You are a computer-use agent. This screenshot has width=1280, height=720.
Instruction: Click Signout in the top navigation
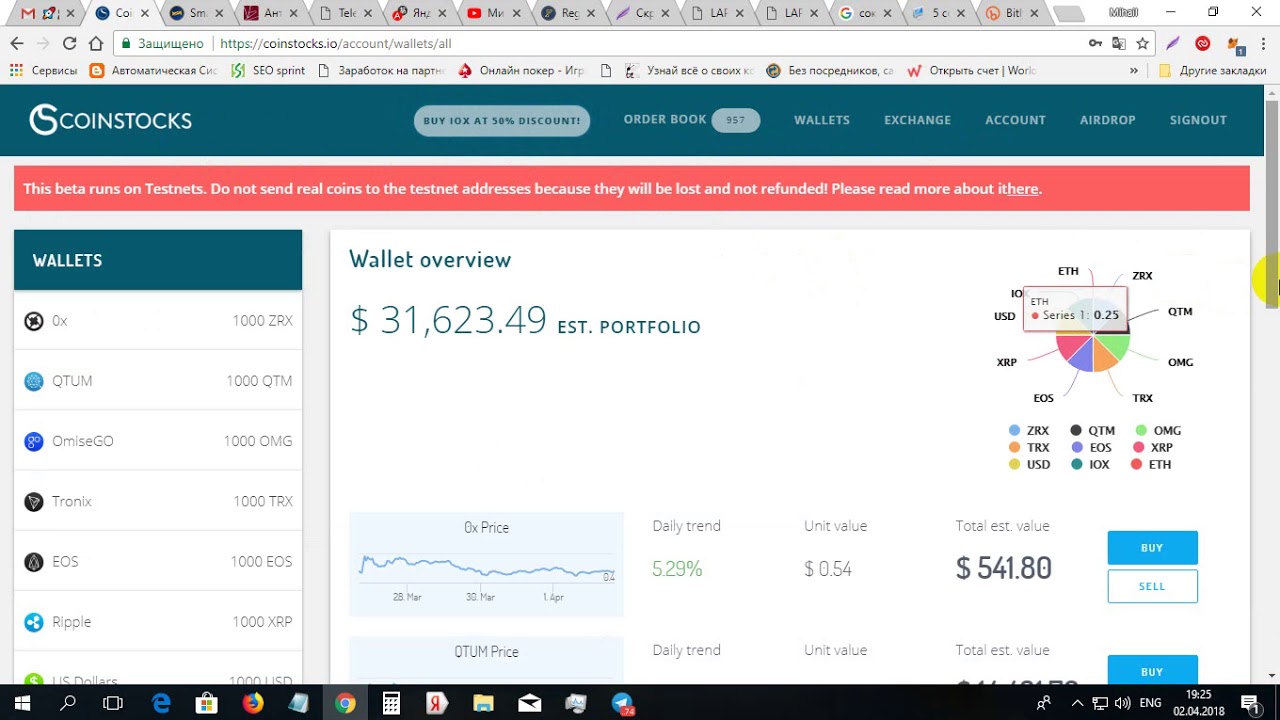click(1198, 120)
